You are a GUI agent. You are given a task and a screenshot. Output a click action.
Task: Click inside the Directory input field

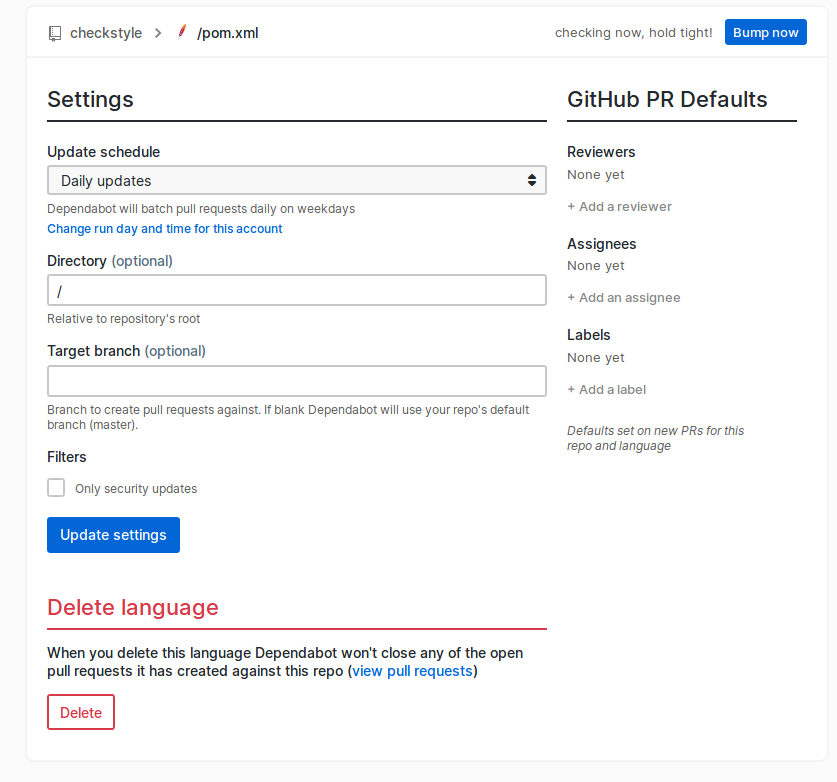(296, 290)
